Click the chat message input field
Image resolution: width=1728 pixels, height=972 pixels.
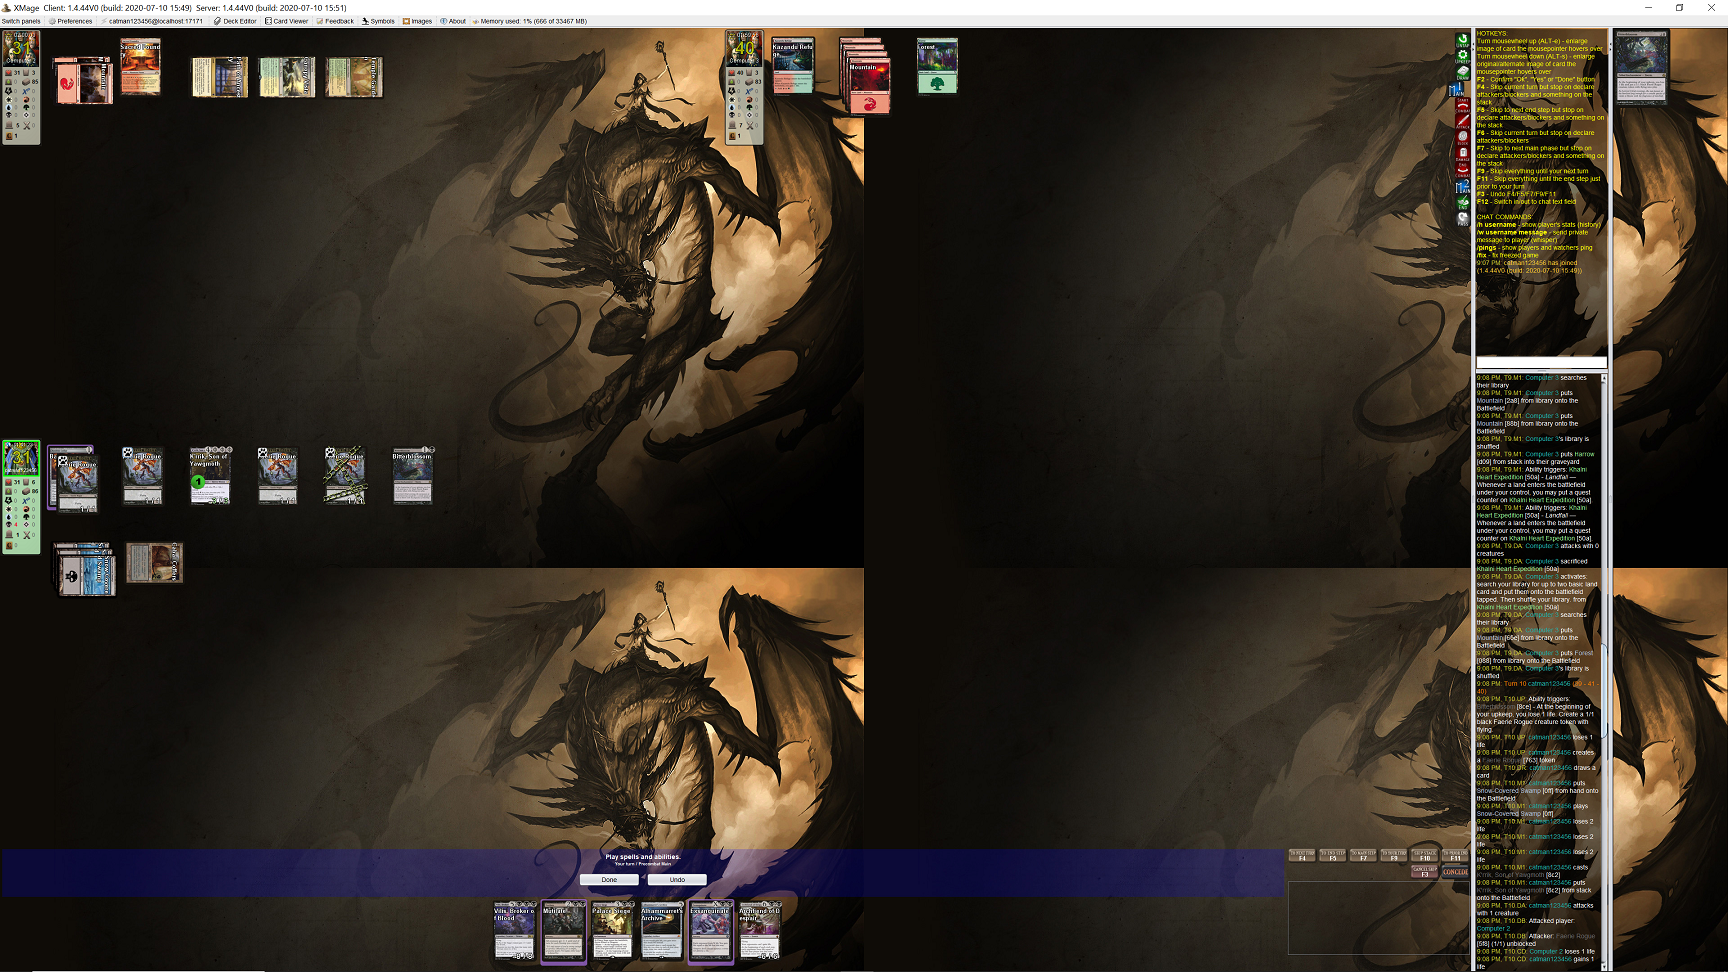(1541, 363)
